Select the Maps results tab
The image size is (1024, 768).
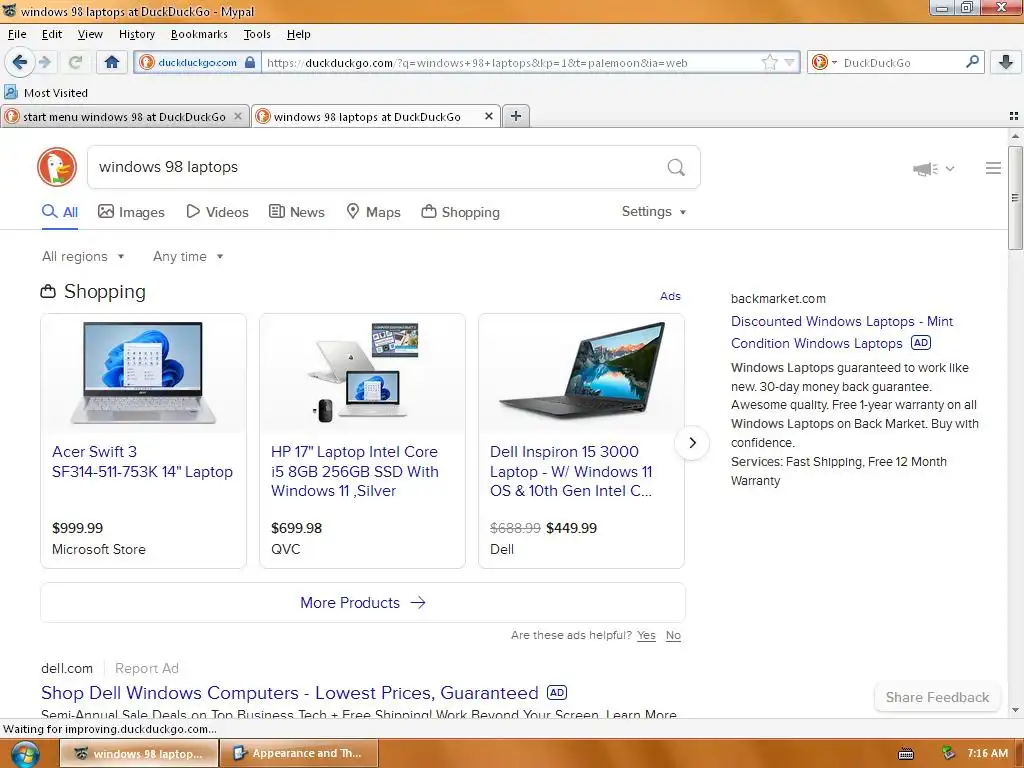[373, 212]
